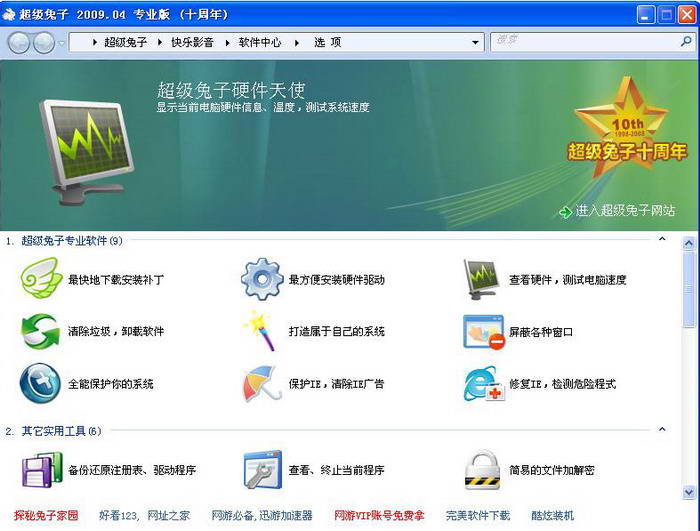The image size is (700, 531).
Task: Expand the arrow before 选项 breadcrumb
Action: (297, 43)
